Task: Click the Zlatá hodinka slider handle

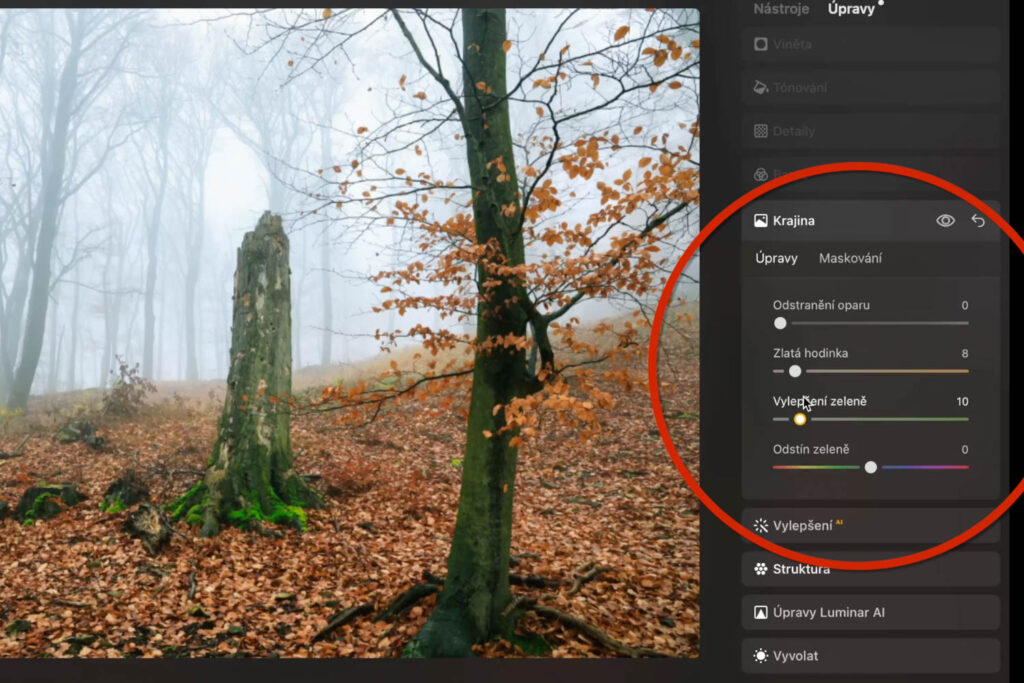Action: (795, 371)
